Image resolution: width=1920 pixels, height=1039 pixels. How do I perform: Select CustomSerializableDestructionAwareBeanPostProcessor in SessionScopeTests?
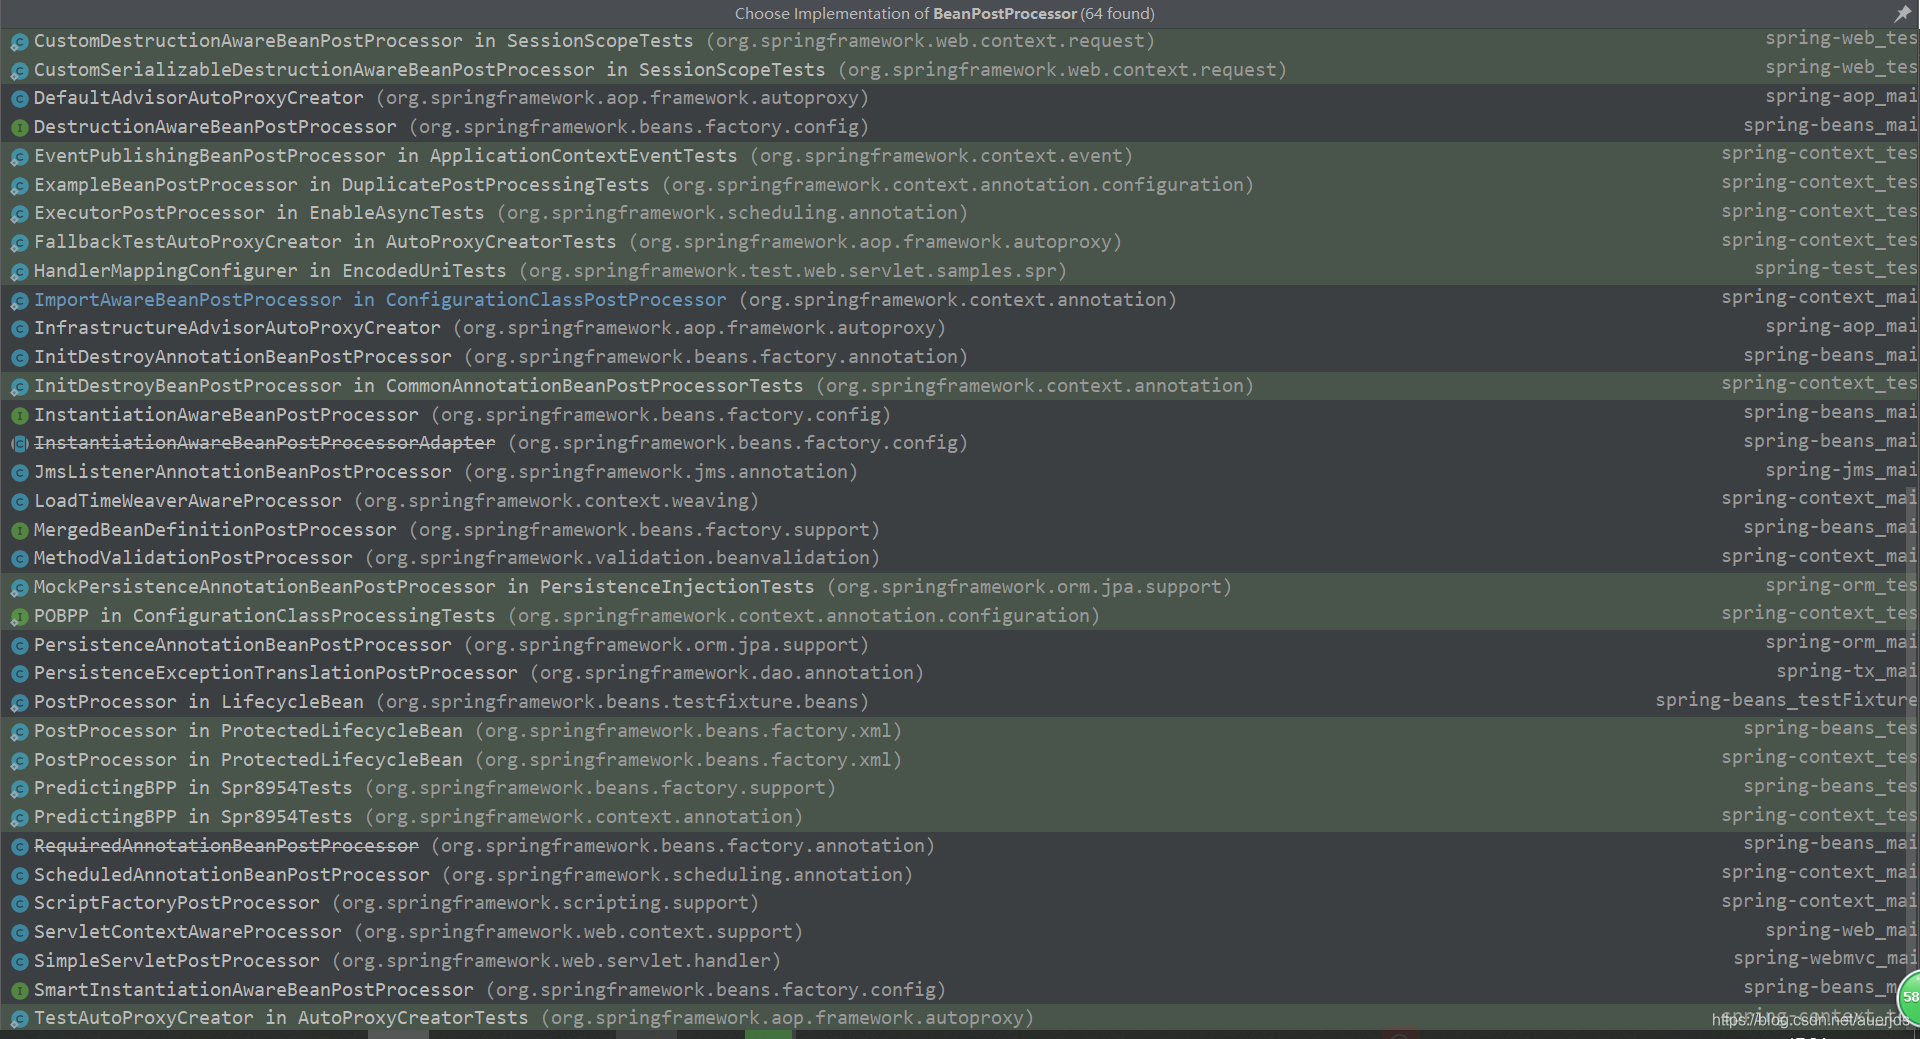click(960, 70)
